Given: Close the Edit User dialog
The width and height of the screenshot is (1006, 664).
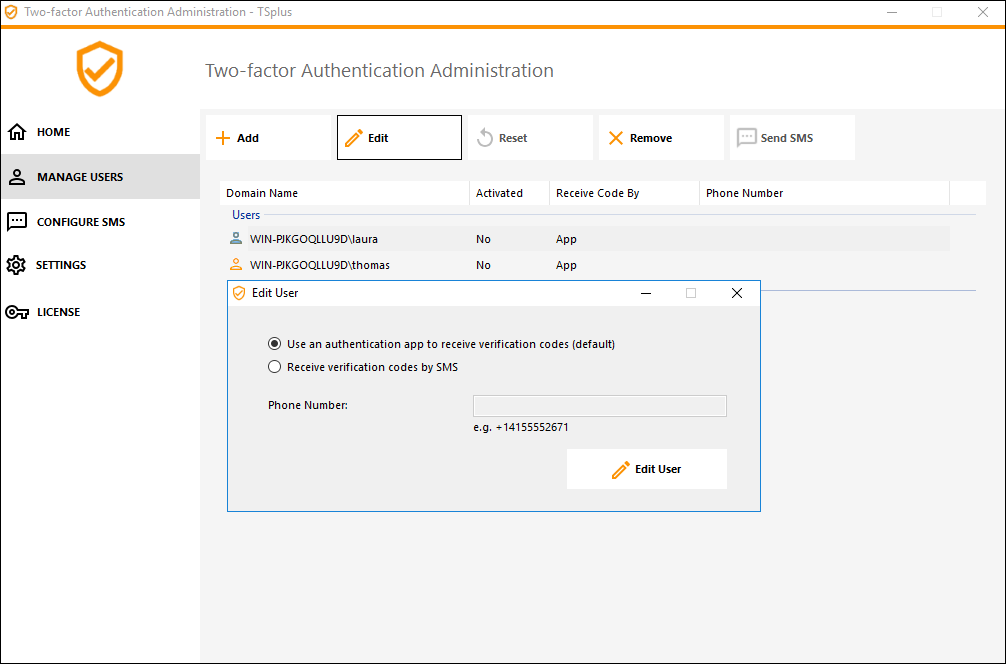Looking at the screenshot, I should pos(737,293).
